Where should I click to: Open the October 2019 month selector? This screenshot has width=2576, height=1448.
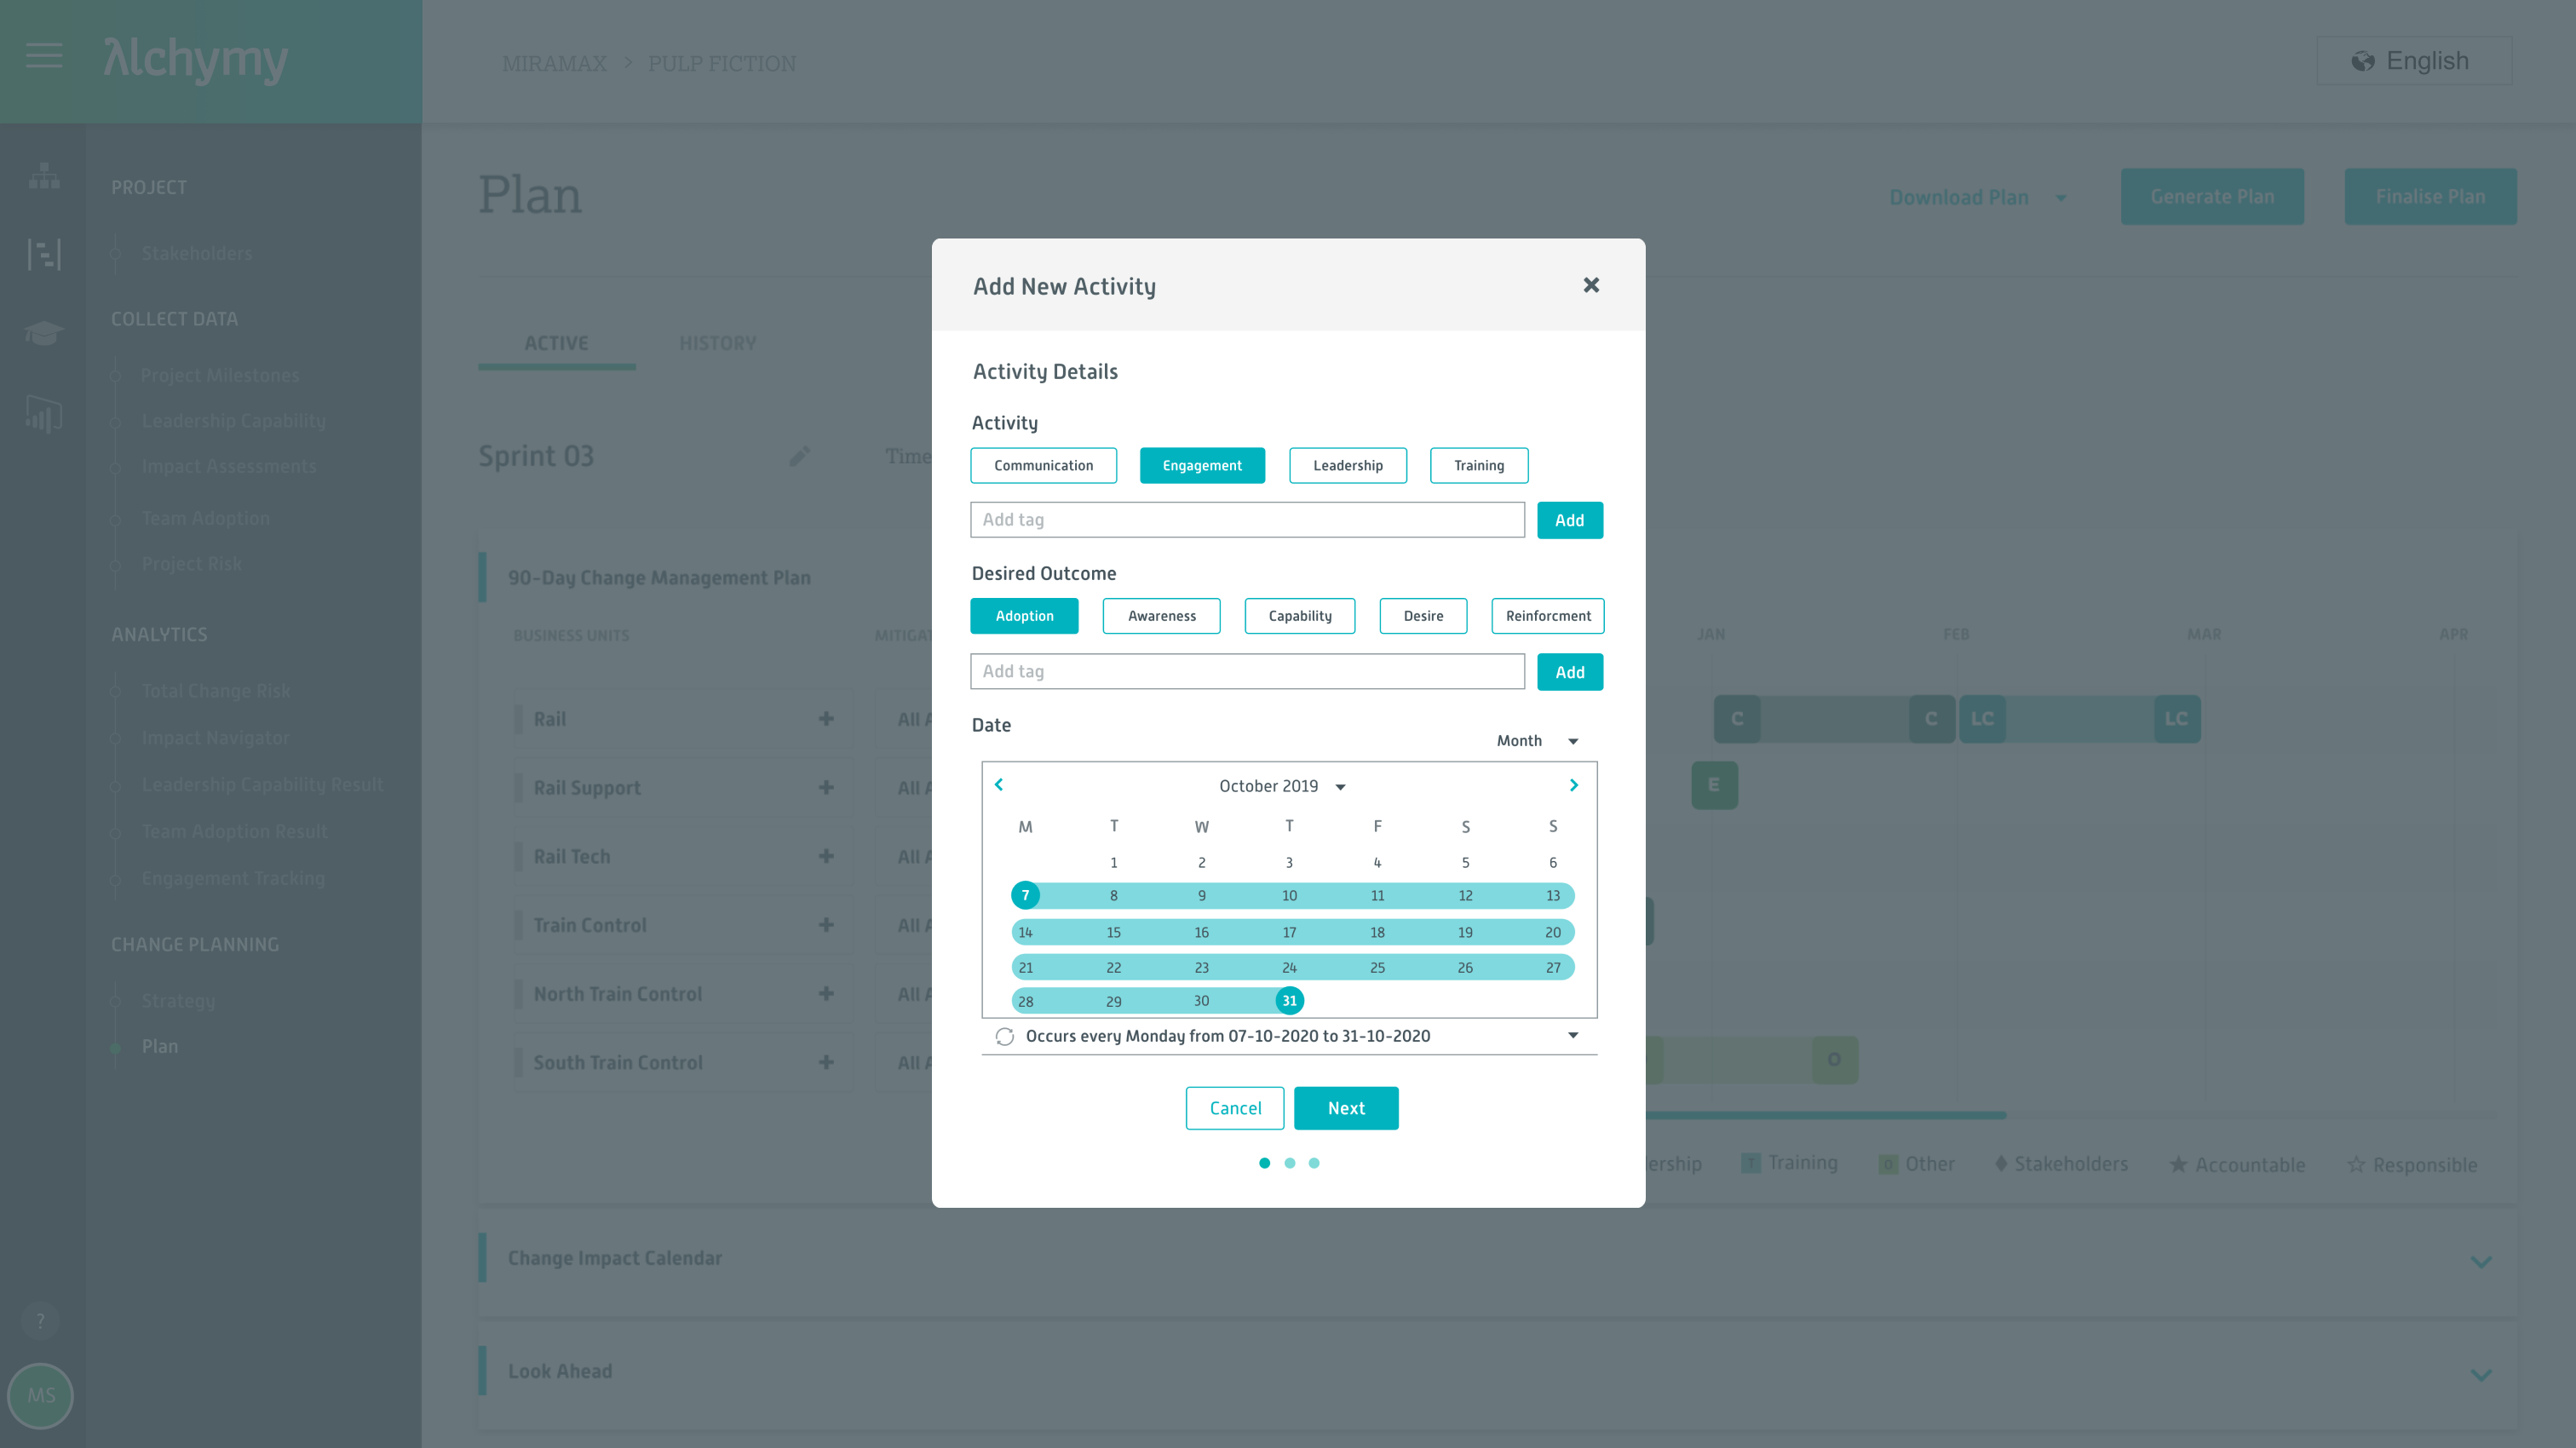(1281, 786)
